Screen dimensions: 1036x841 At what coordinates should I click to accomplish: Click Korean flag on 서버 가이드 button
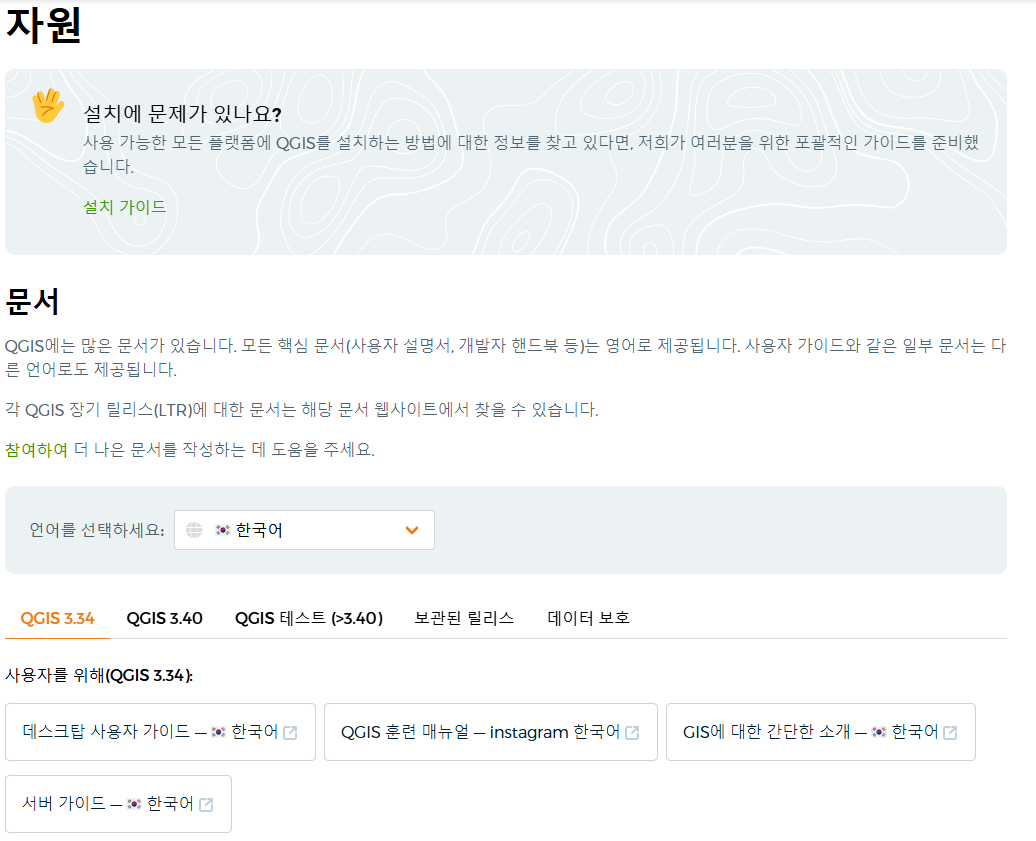click(134, 804)
